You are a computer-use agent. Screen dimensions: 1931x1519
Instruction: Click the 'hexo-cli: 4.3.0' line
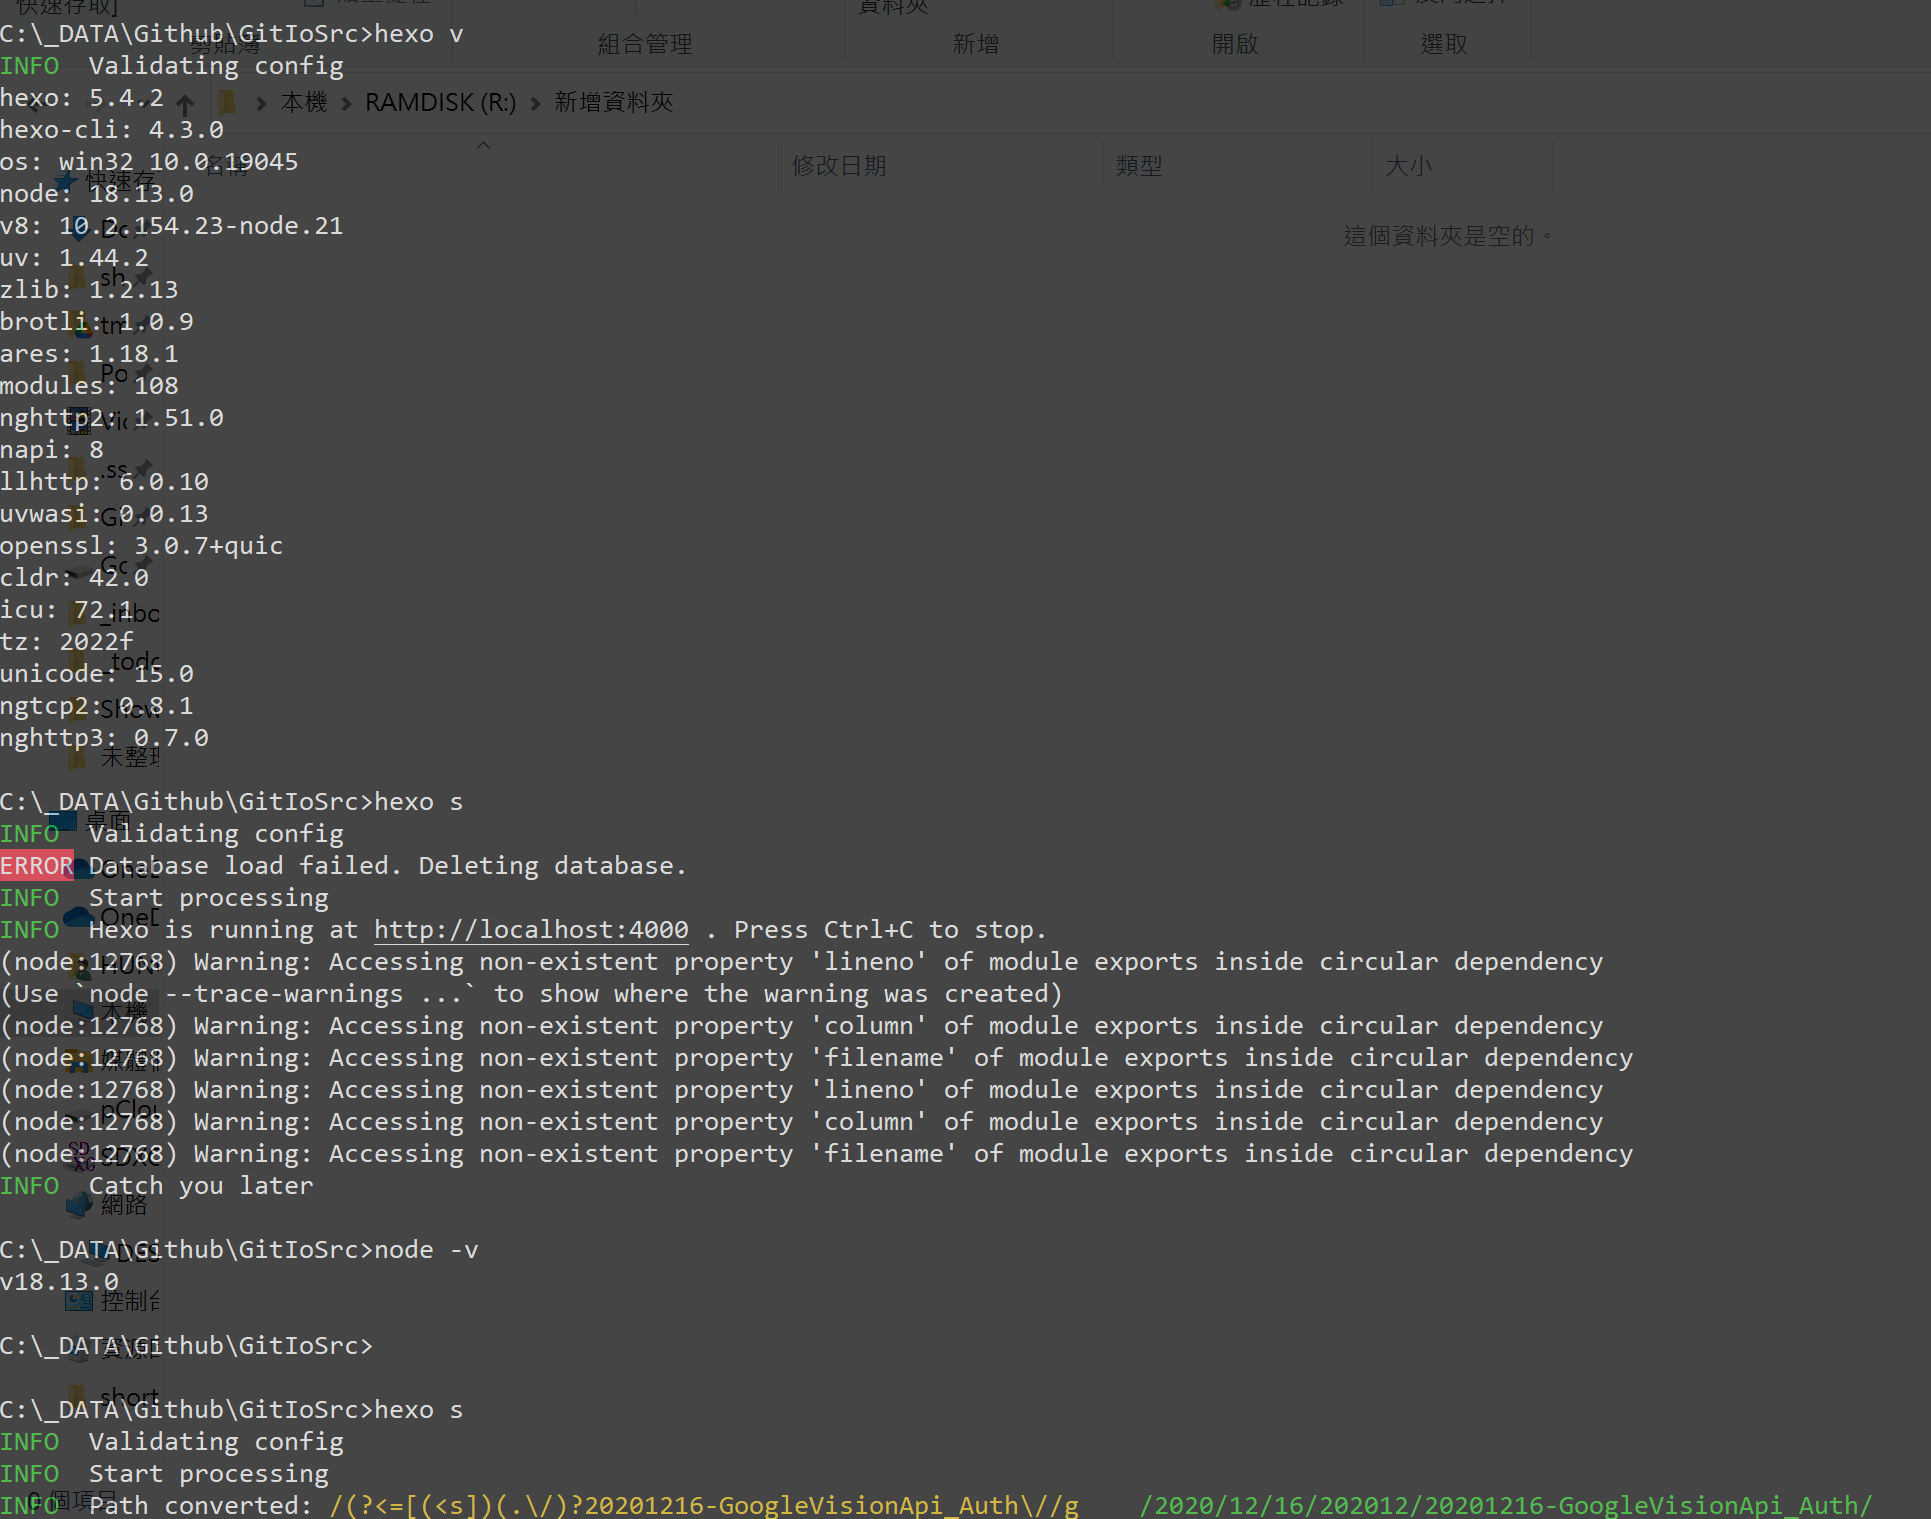pos(112,130)
